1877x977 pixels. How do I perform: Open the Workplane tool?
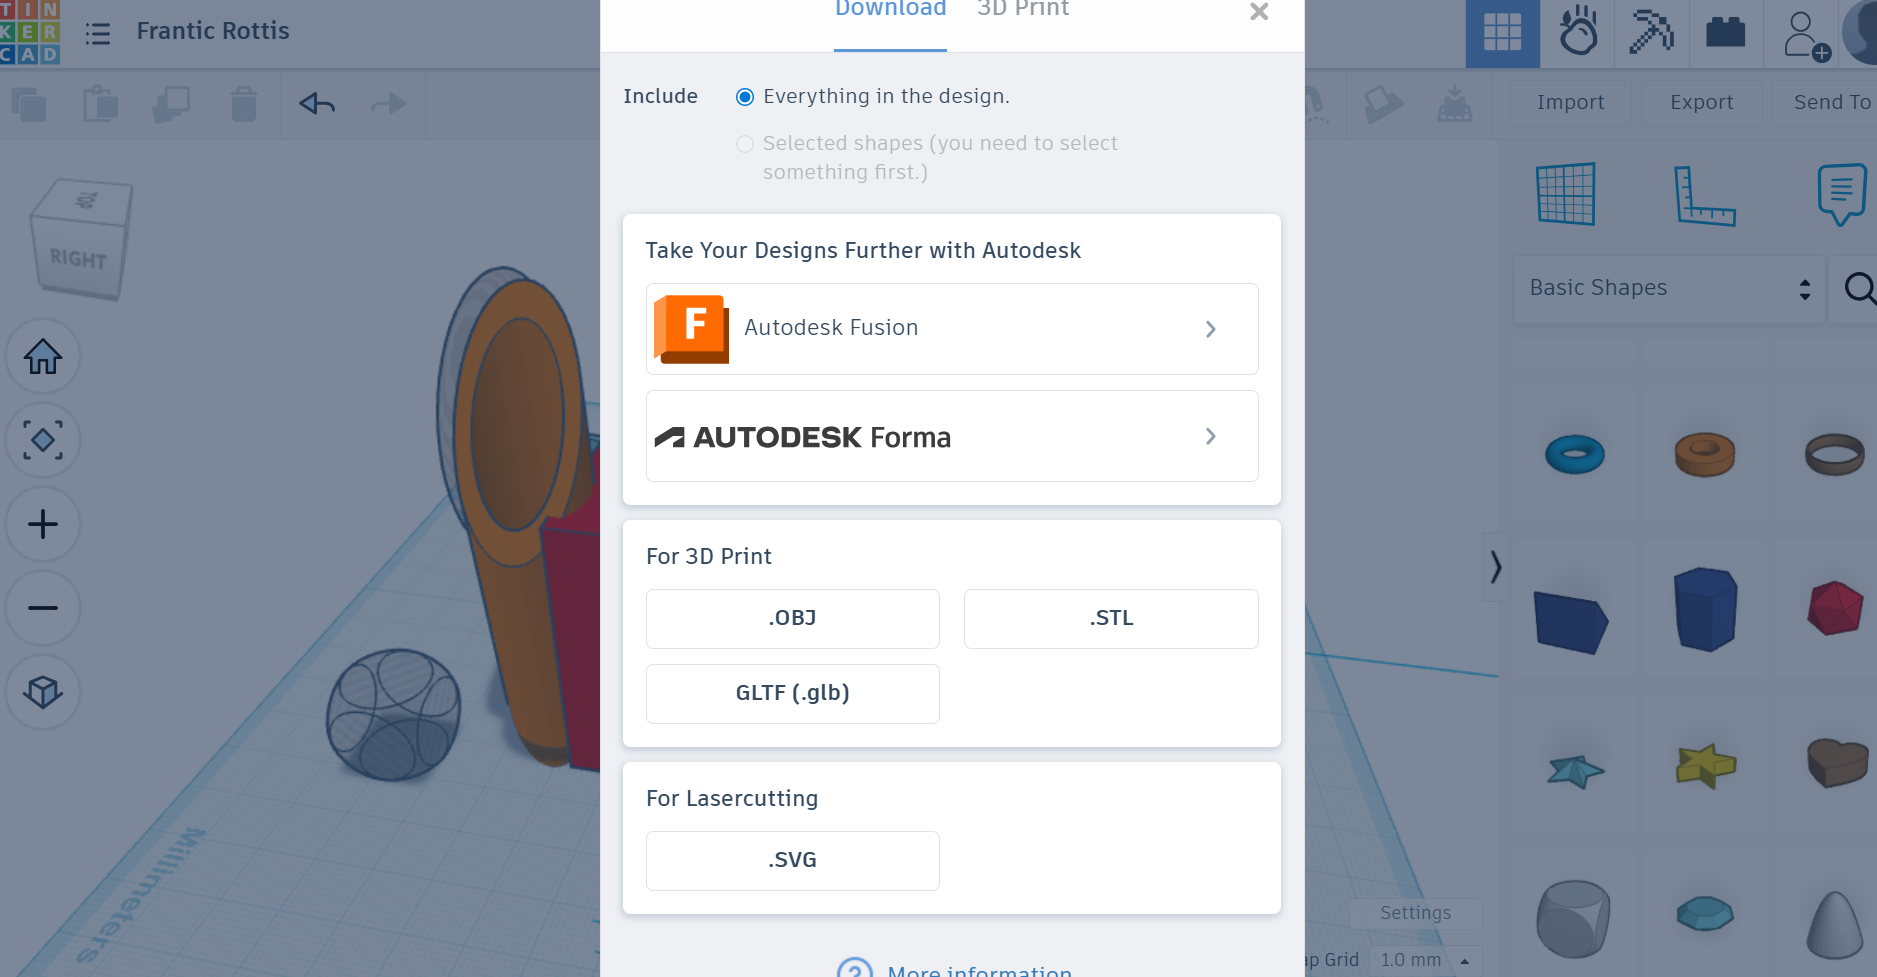tap(1565, 194)
